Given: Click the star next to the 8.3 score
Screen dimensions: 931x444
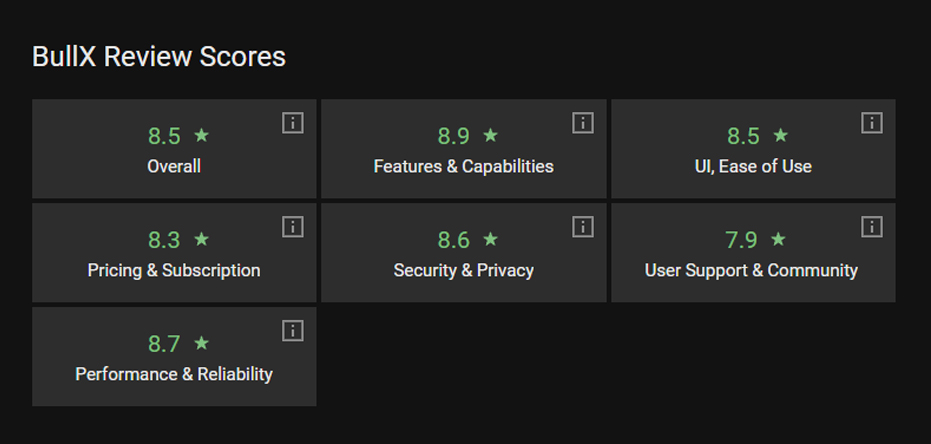Looking at the screenshot, I should [x=201, y=239].
